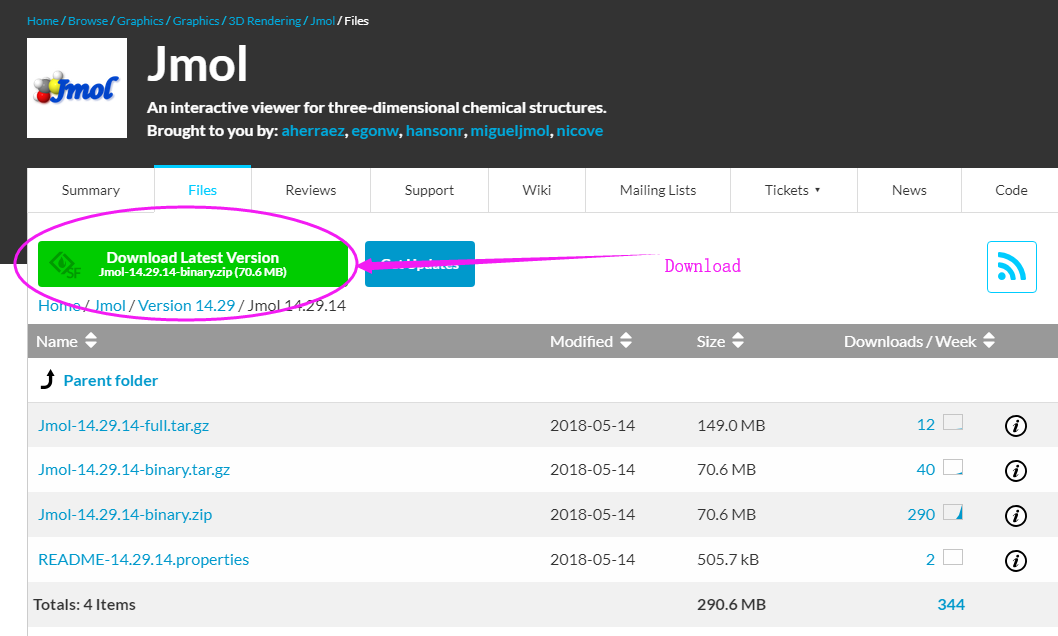The height and width of the screenshot is (636, 1058).
Task: Download Jmol-14.29.14-binary.zip file link
Action: point(125,515)
